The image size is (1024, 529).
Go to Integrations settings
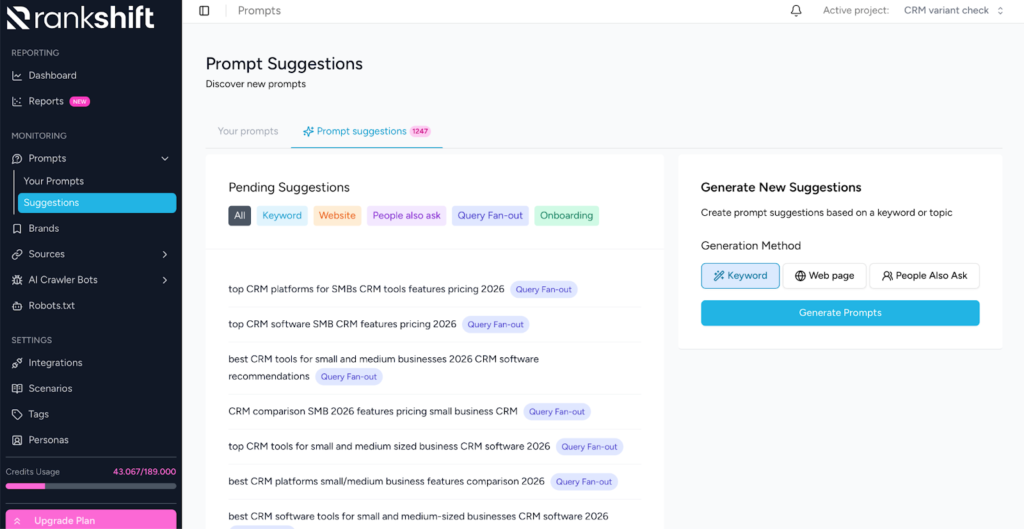(x=55, y=363)
